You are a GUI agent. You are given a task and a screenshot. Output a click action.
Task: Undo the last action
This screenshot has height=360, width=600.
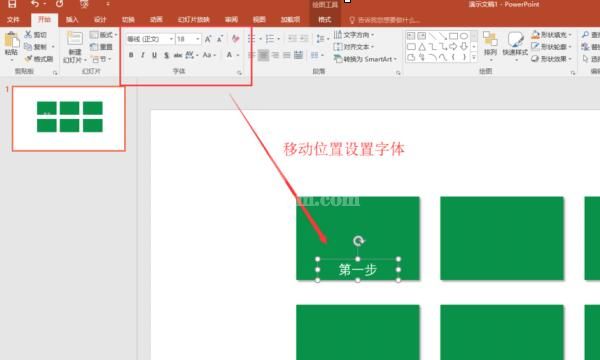click(35, 4)
